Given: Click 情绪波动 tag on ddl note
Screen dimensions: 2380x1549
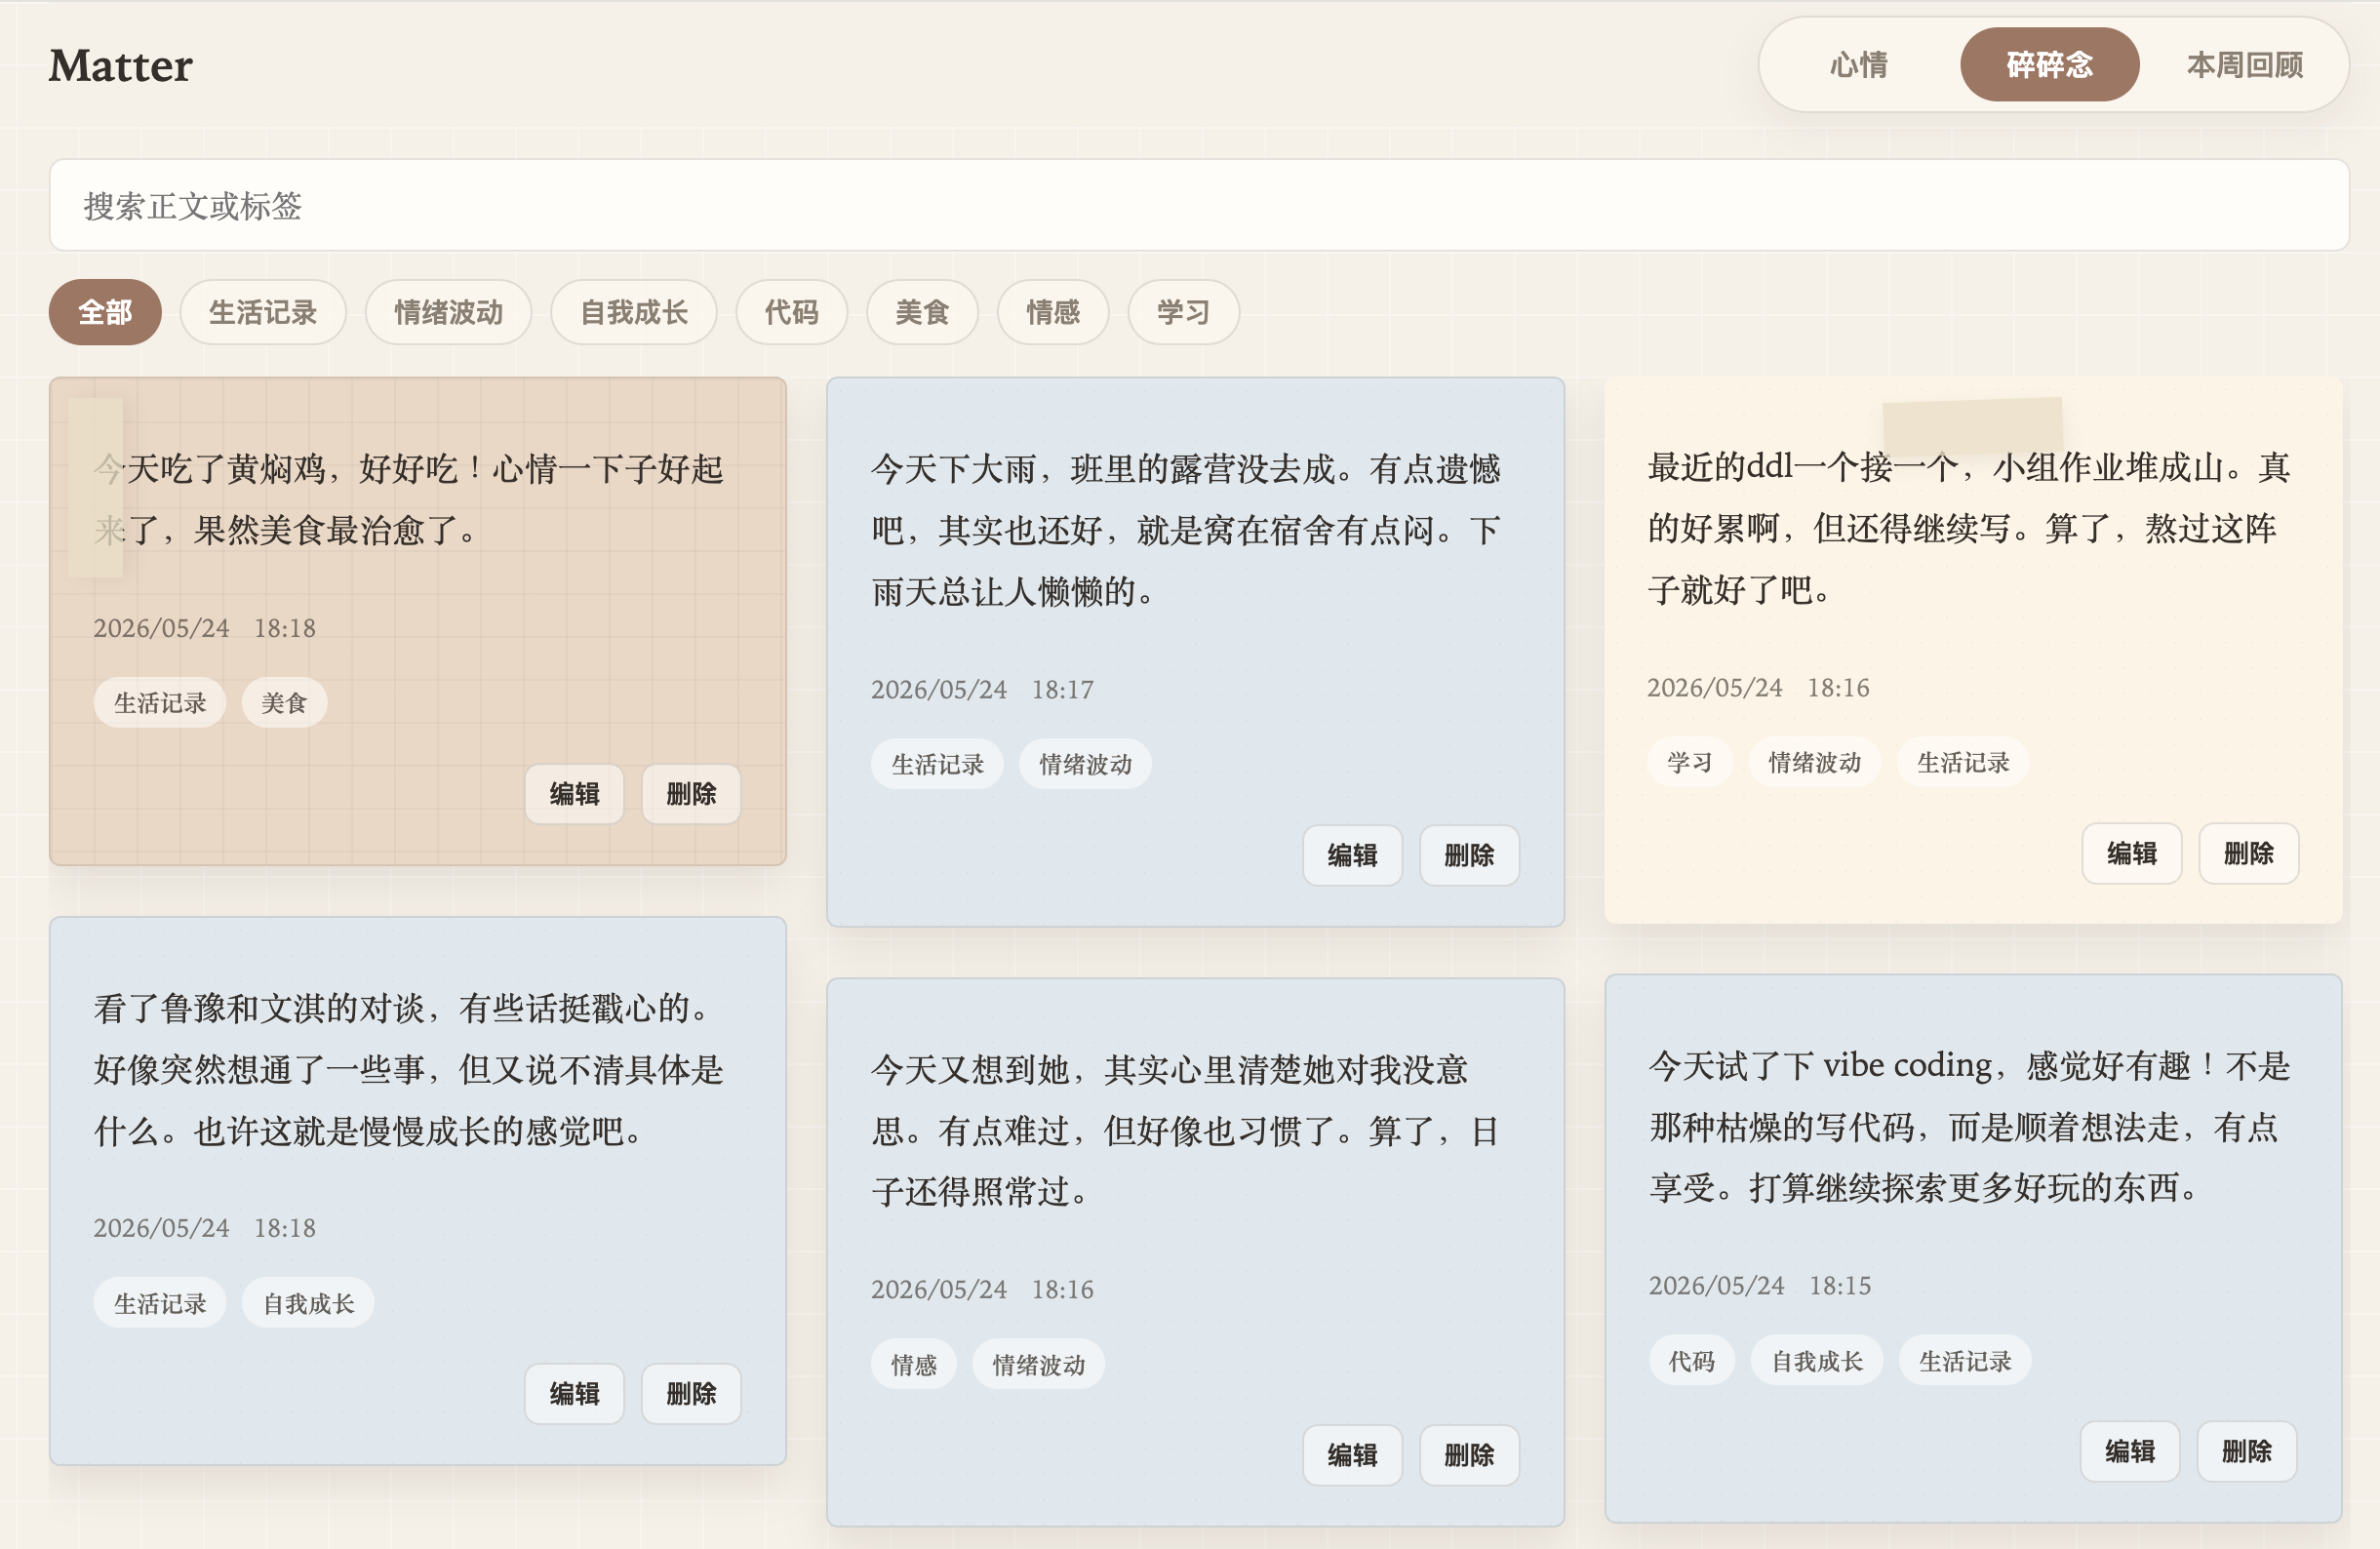Looking at the screenshot, I should 1814,763.
